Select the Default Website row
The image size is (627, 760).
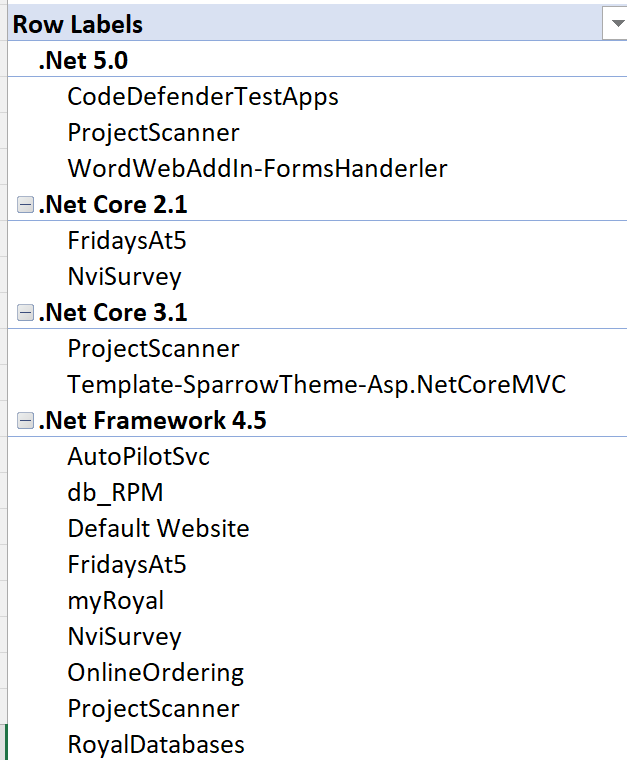(x=158, y=529)
